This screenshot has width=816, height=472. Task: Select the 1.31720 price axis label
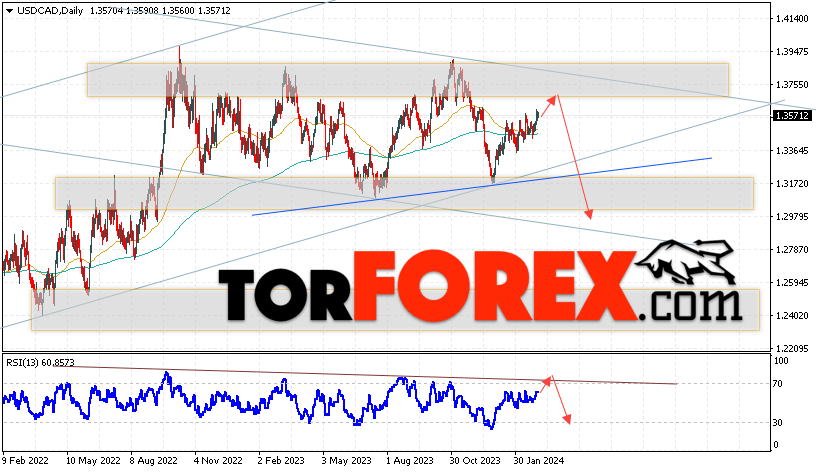click(x=792, y=184)
